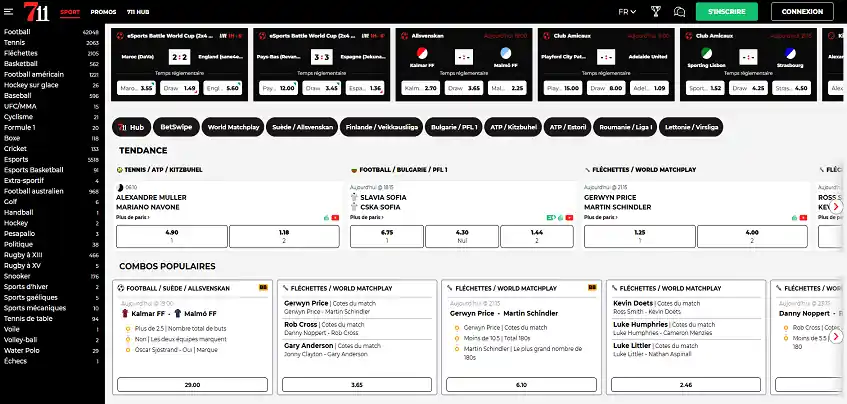Click next arrow in Combos Populaires carousel
Viewport: 847px width, 404px height.
(x=836, y=336)
